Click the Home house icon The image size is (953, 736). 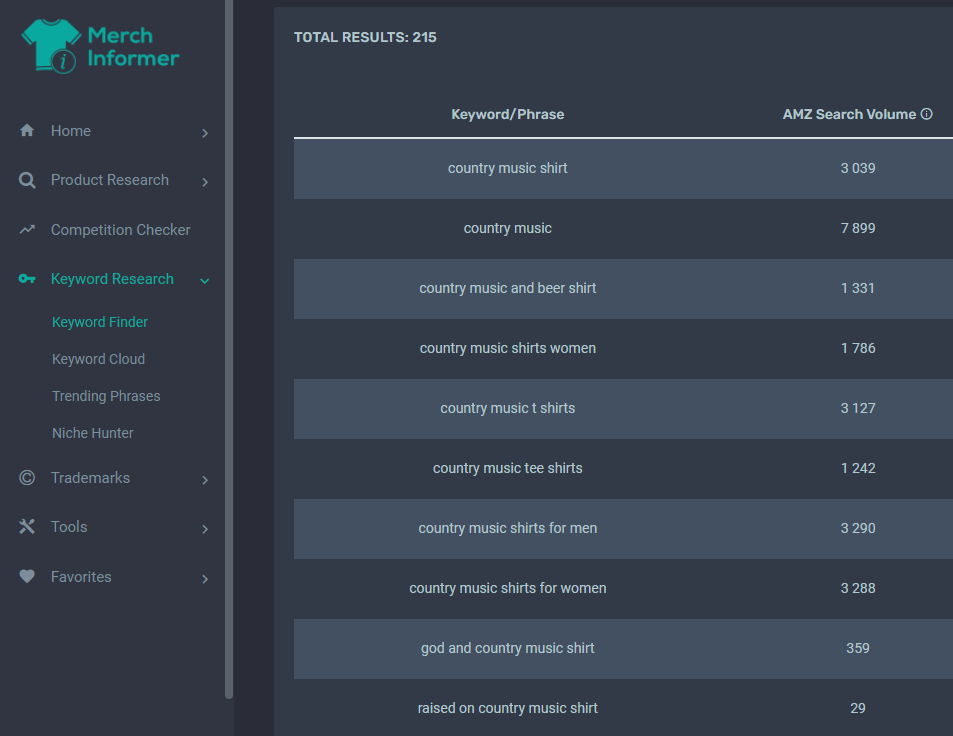(27, 130)
